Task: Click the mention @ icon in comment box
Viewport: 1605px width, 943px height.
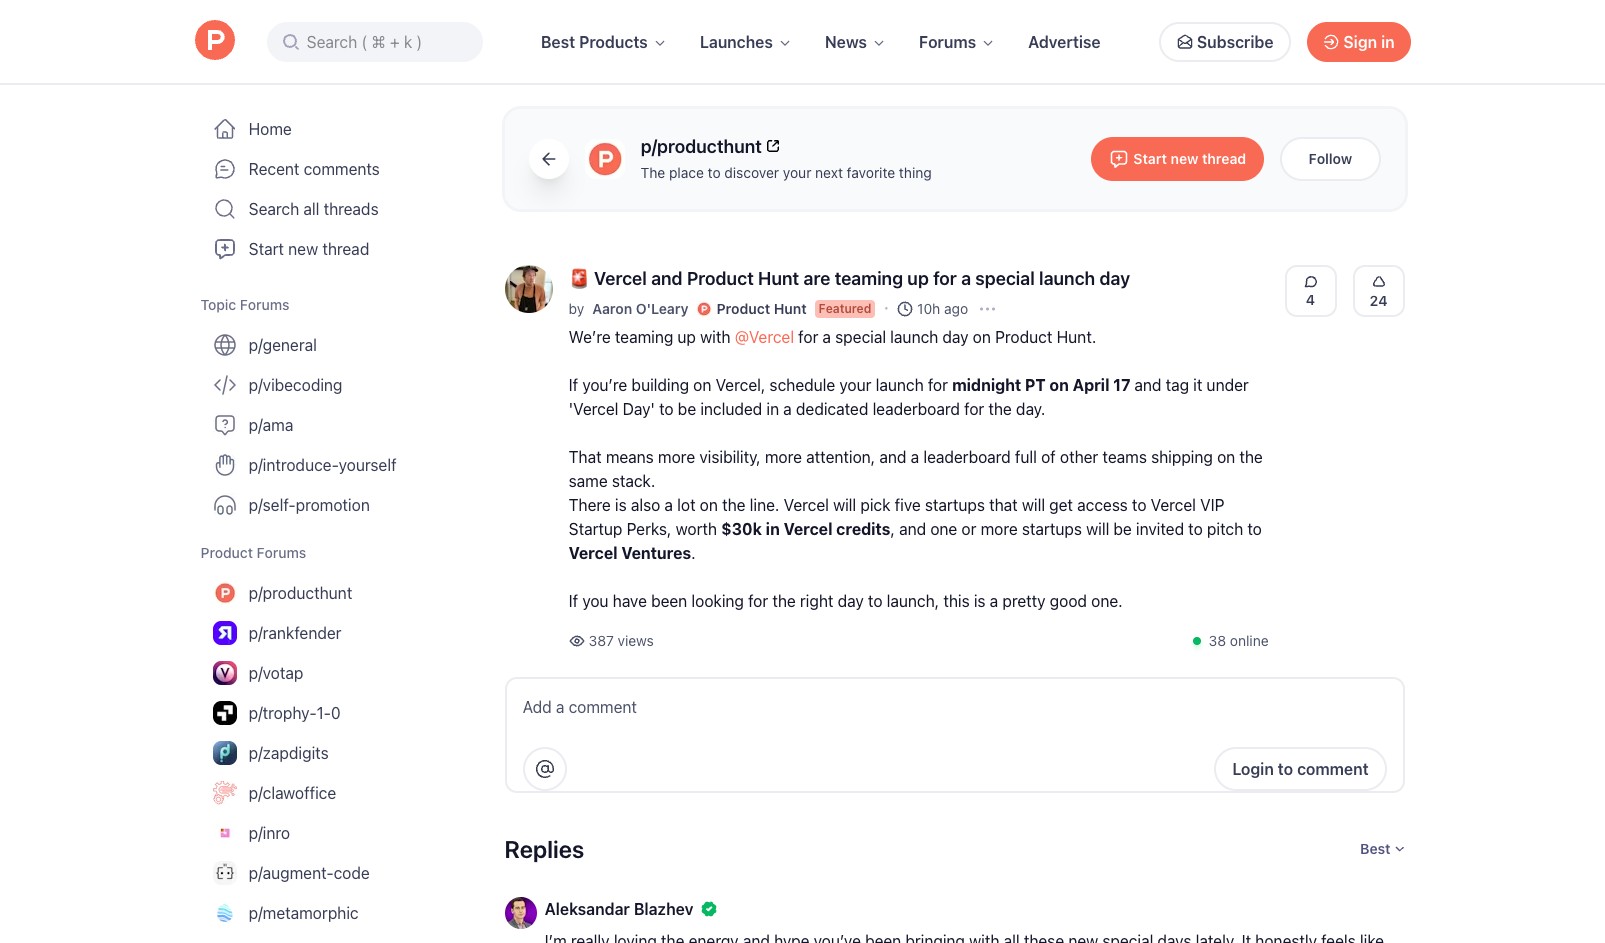Action: point(545,769)
